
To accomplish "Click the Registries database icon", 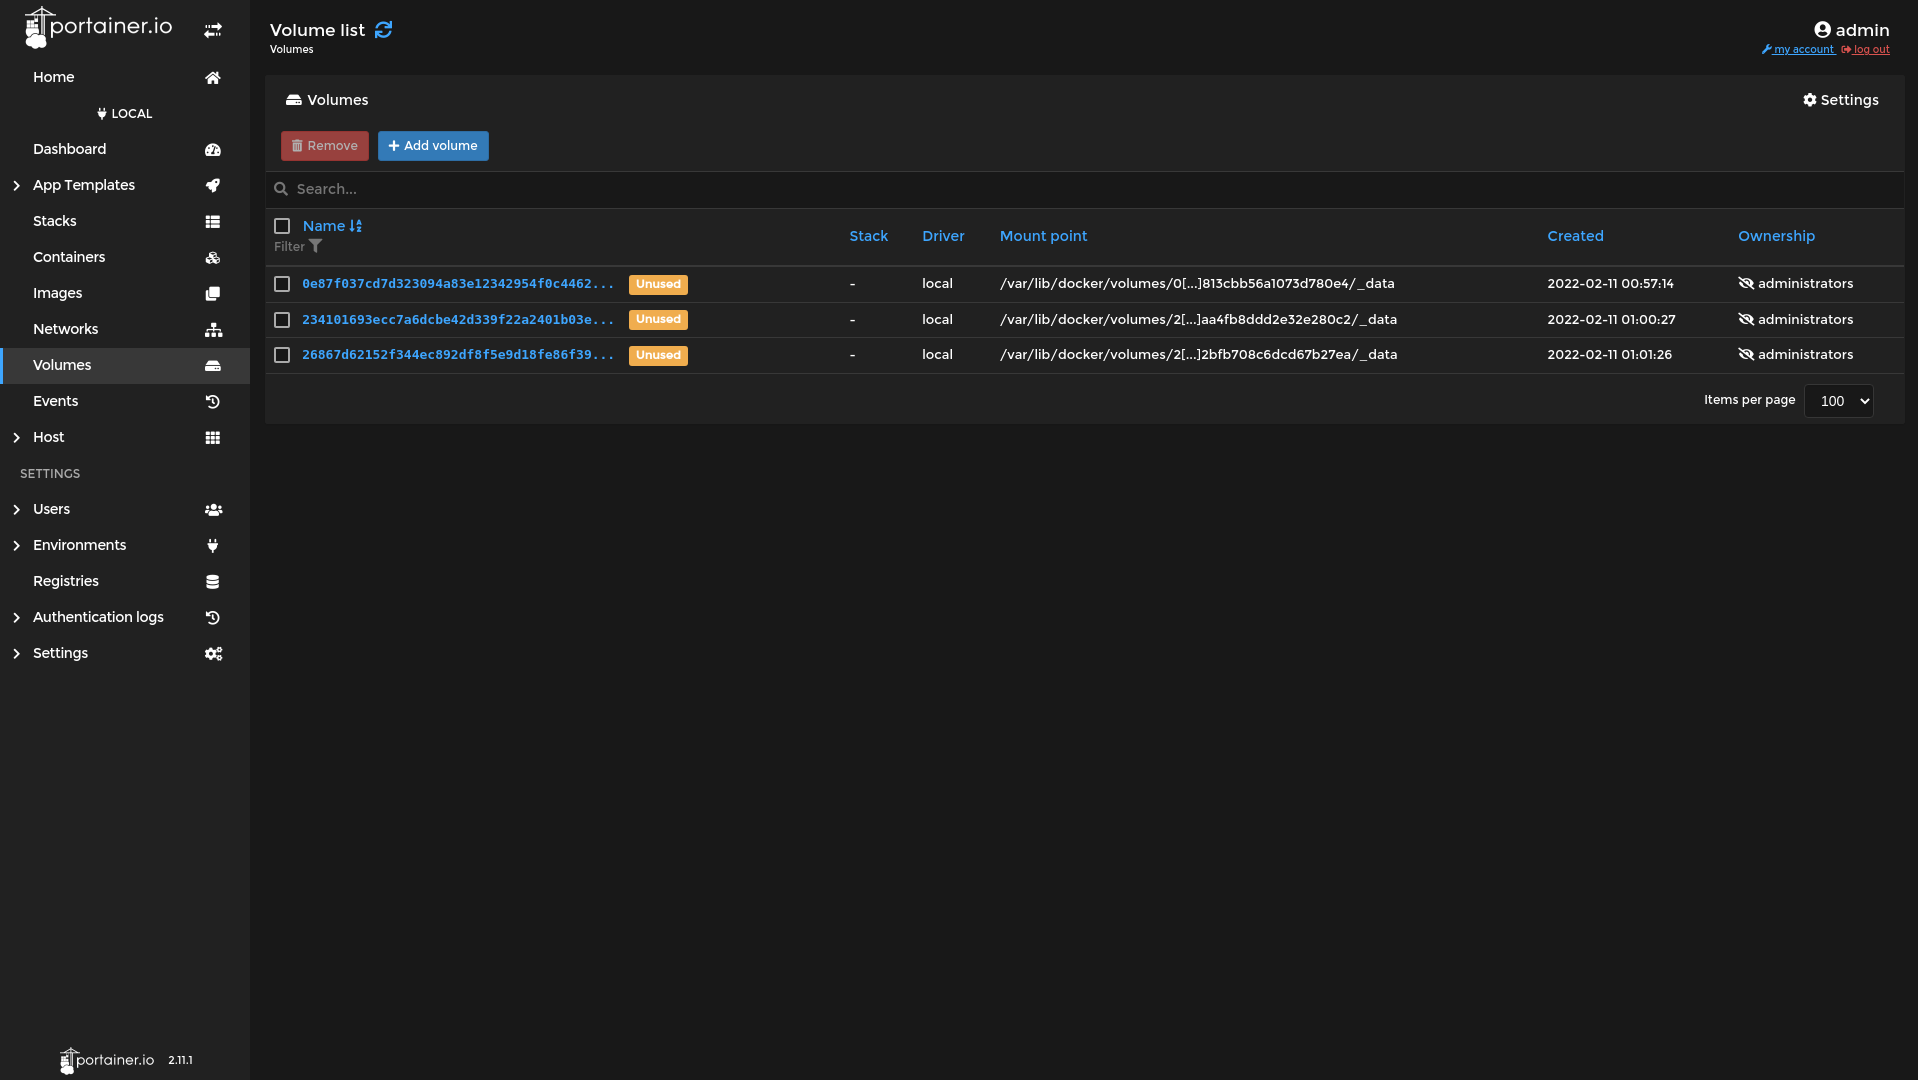I will point(213,582).
